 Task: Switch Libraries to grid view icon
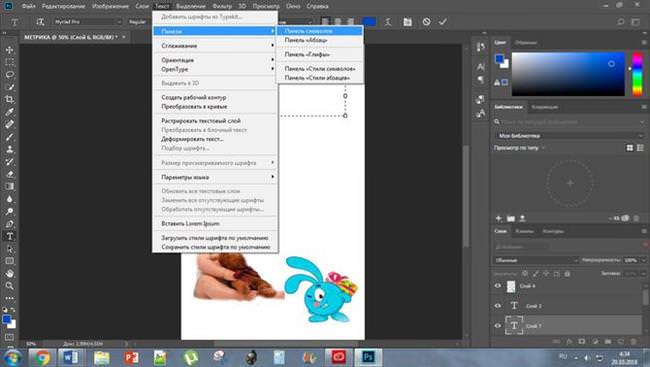tap(630, 148)
